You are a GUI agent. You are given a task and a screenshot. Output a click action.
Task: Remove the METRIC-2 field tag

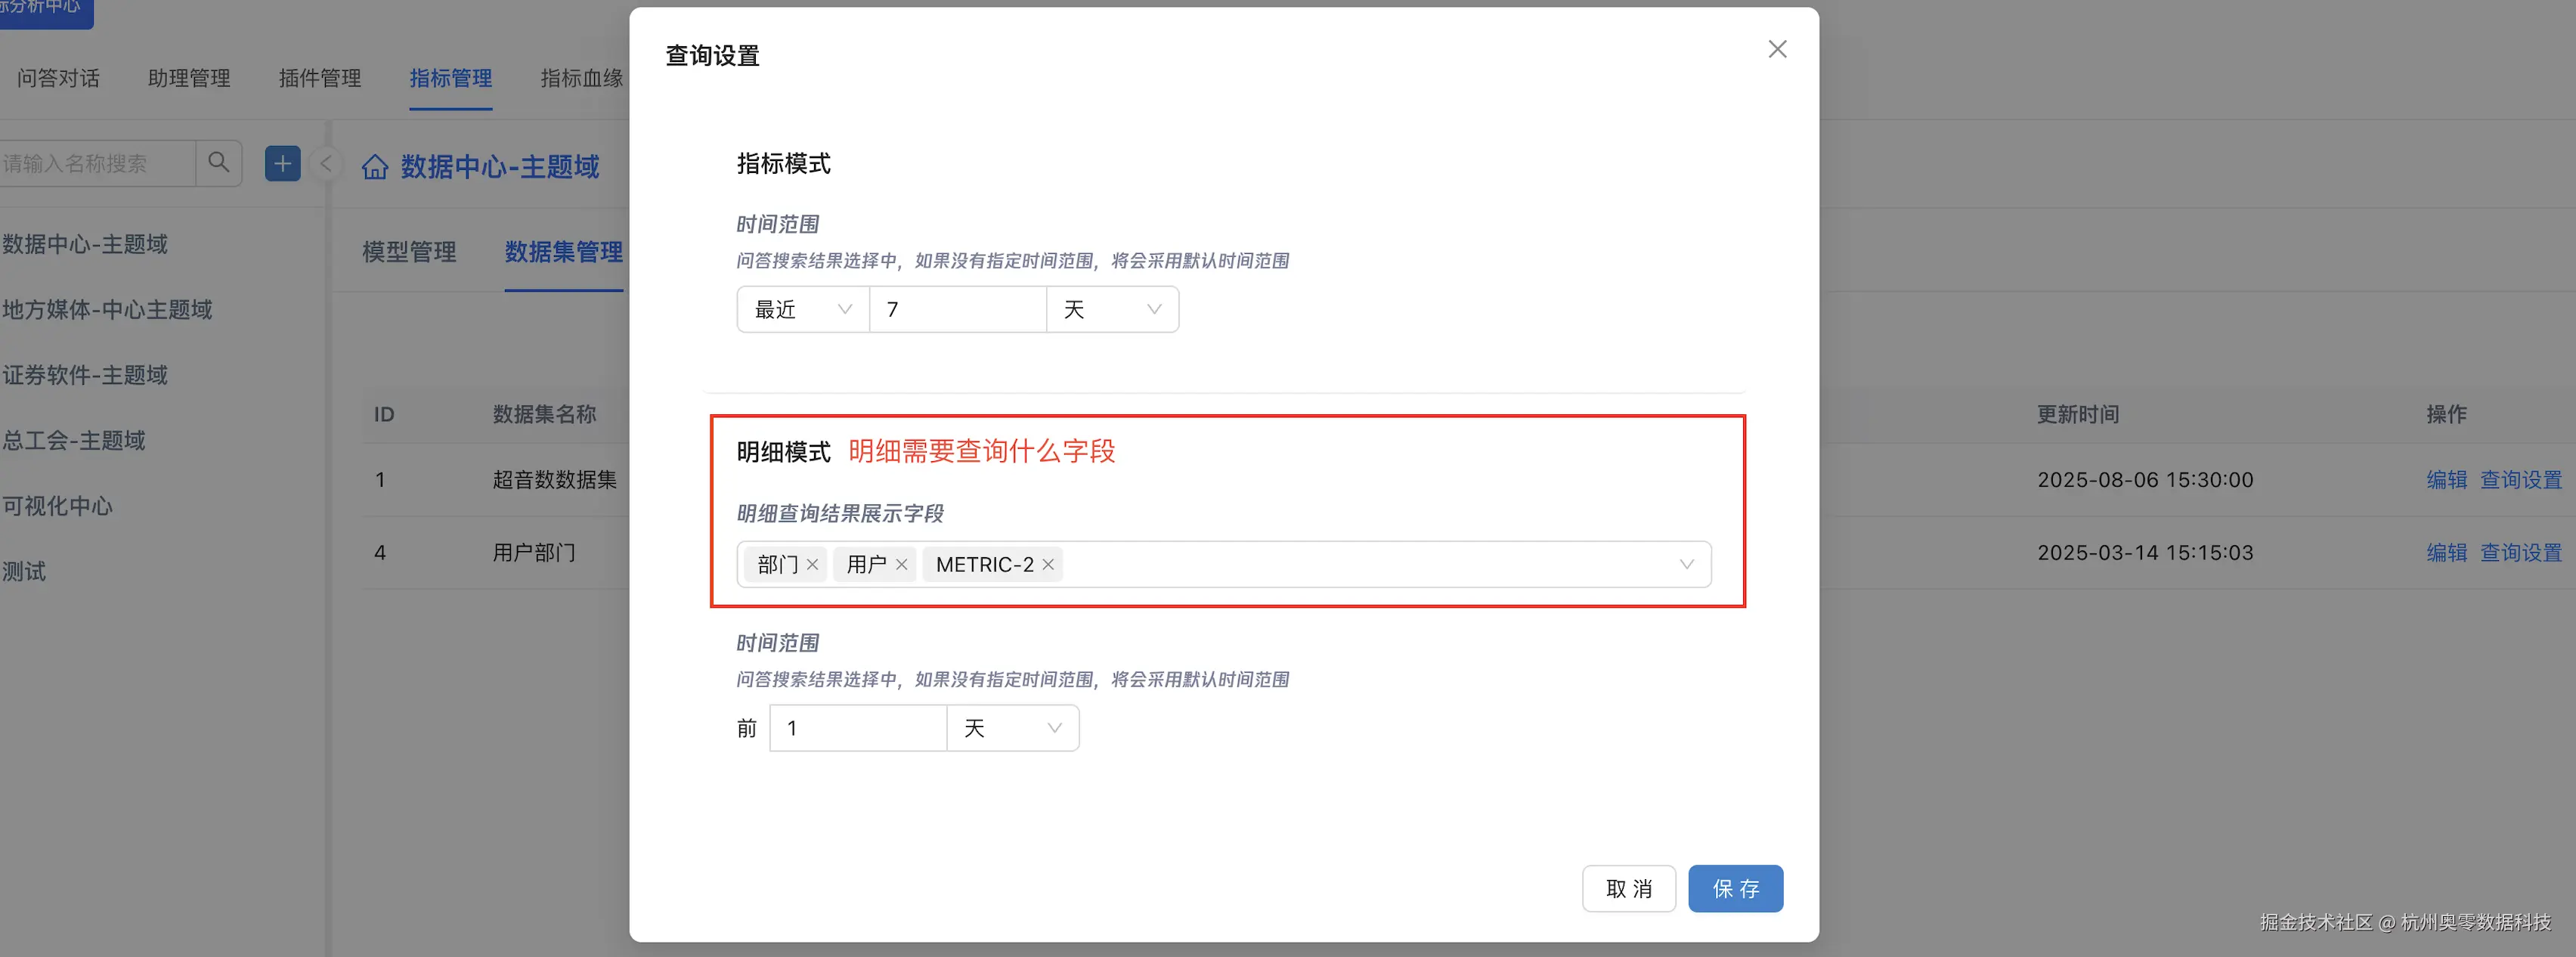click(x=1048, y=564)
